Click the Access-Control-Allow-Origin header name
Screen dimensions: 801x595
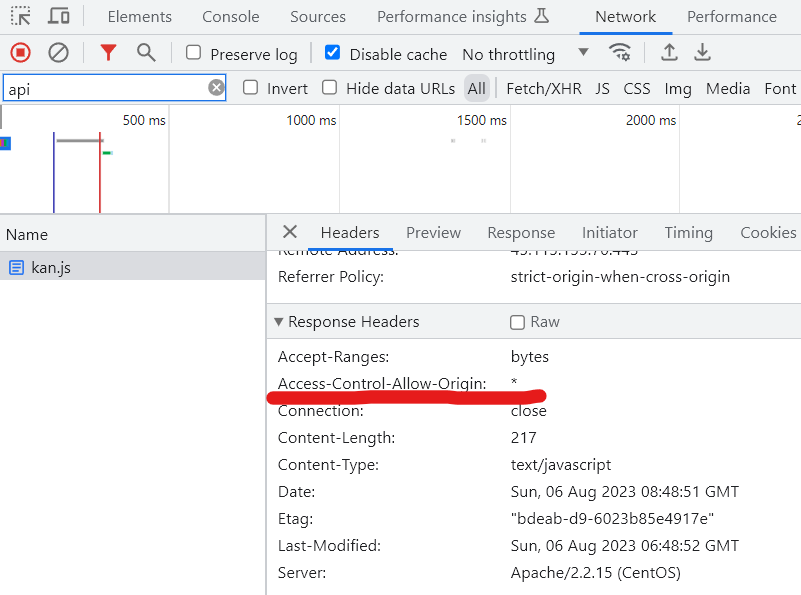(x=382, y=384)
